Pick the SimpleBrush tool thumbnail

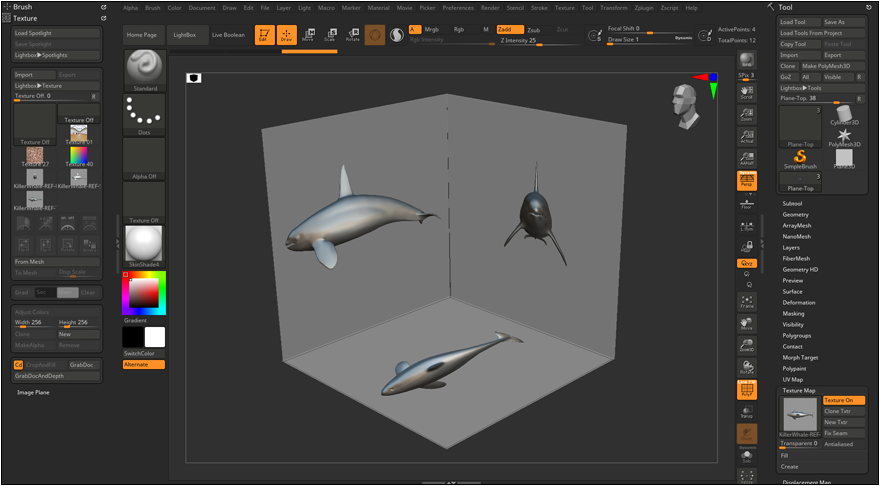click(x=800, y=159)
